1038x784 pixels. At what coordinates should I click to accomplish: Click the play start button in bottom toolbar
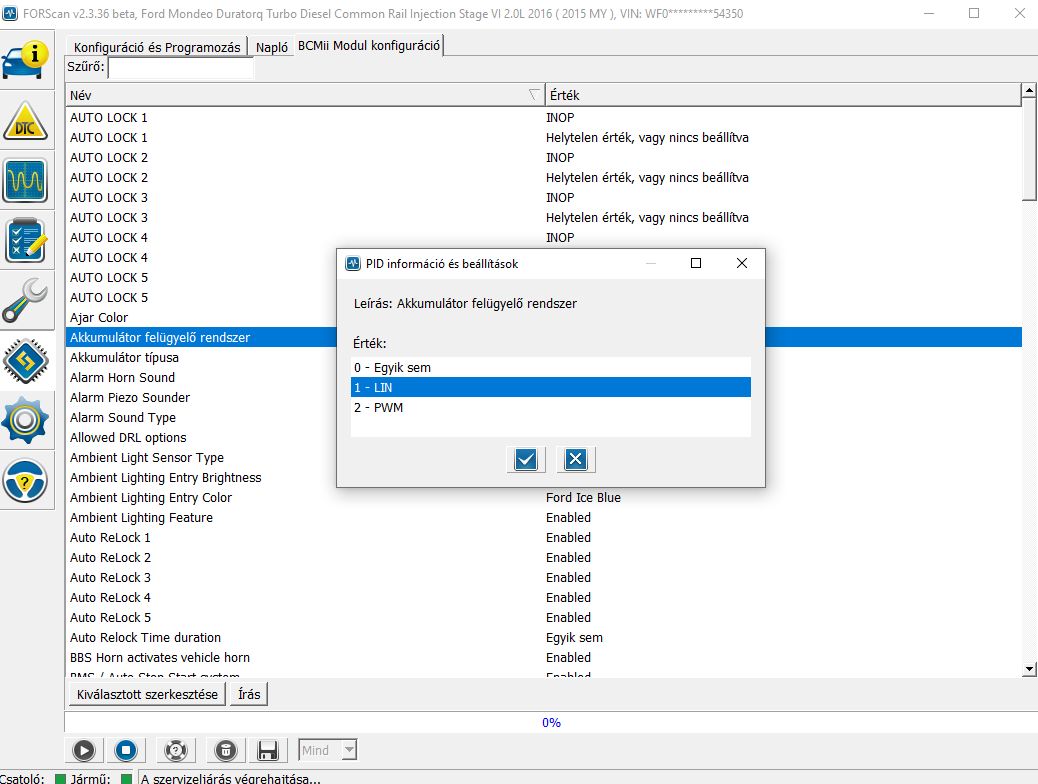[x=84, y=750]
